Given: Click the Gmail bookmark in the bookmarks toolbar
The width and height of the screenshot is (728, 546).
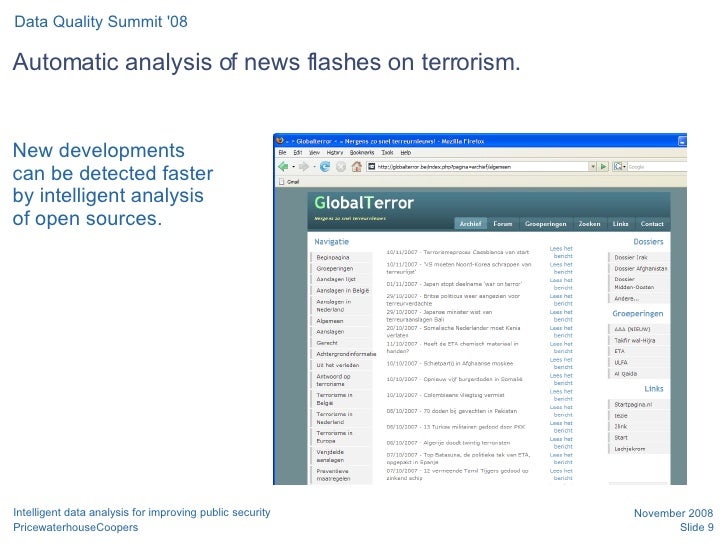Looking at the screenshot, I should (289, 182).
